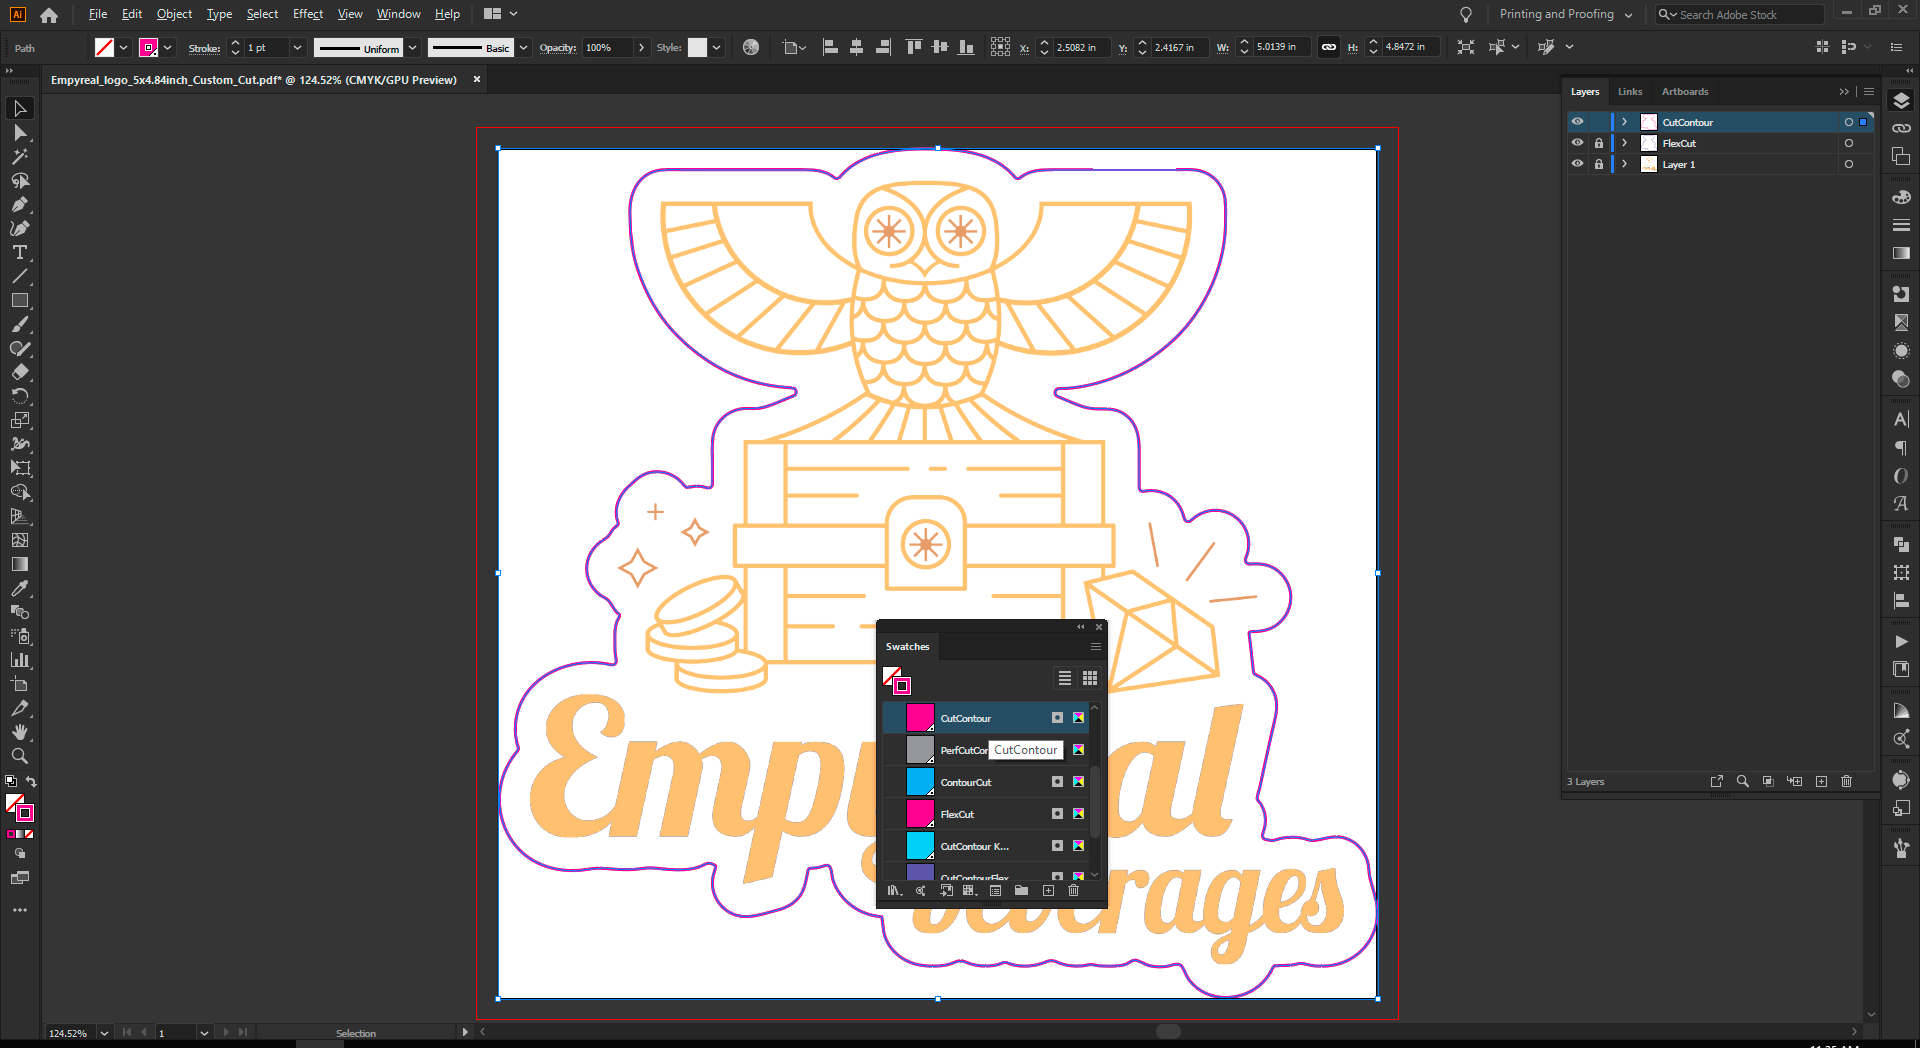Select the Lasso tool
The image size is (1920, 1048).
pyautogui.click(x=20, y=180)
